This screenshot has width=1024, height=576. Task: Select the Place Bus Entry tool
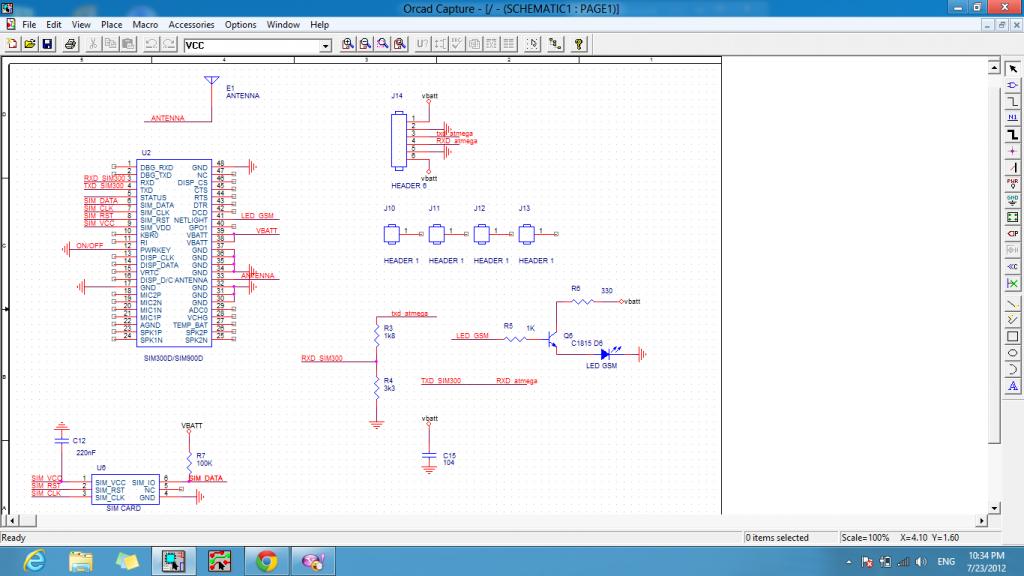point(1012,167)
